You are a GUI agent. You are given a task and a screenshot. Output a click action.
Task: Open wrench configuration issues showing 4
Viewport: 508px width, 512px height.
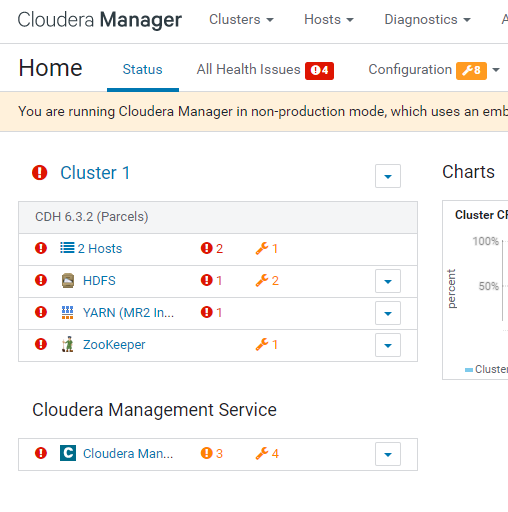tap(267, 453)
